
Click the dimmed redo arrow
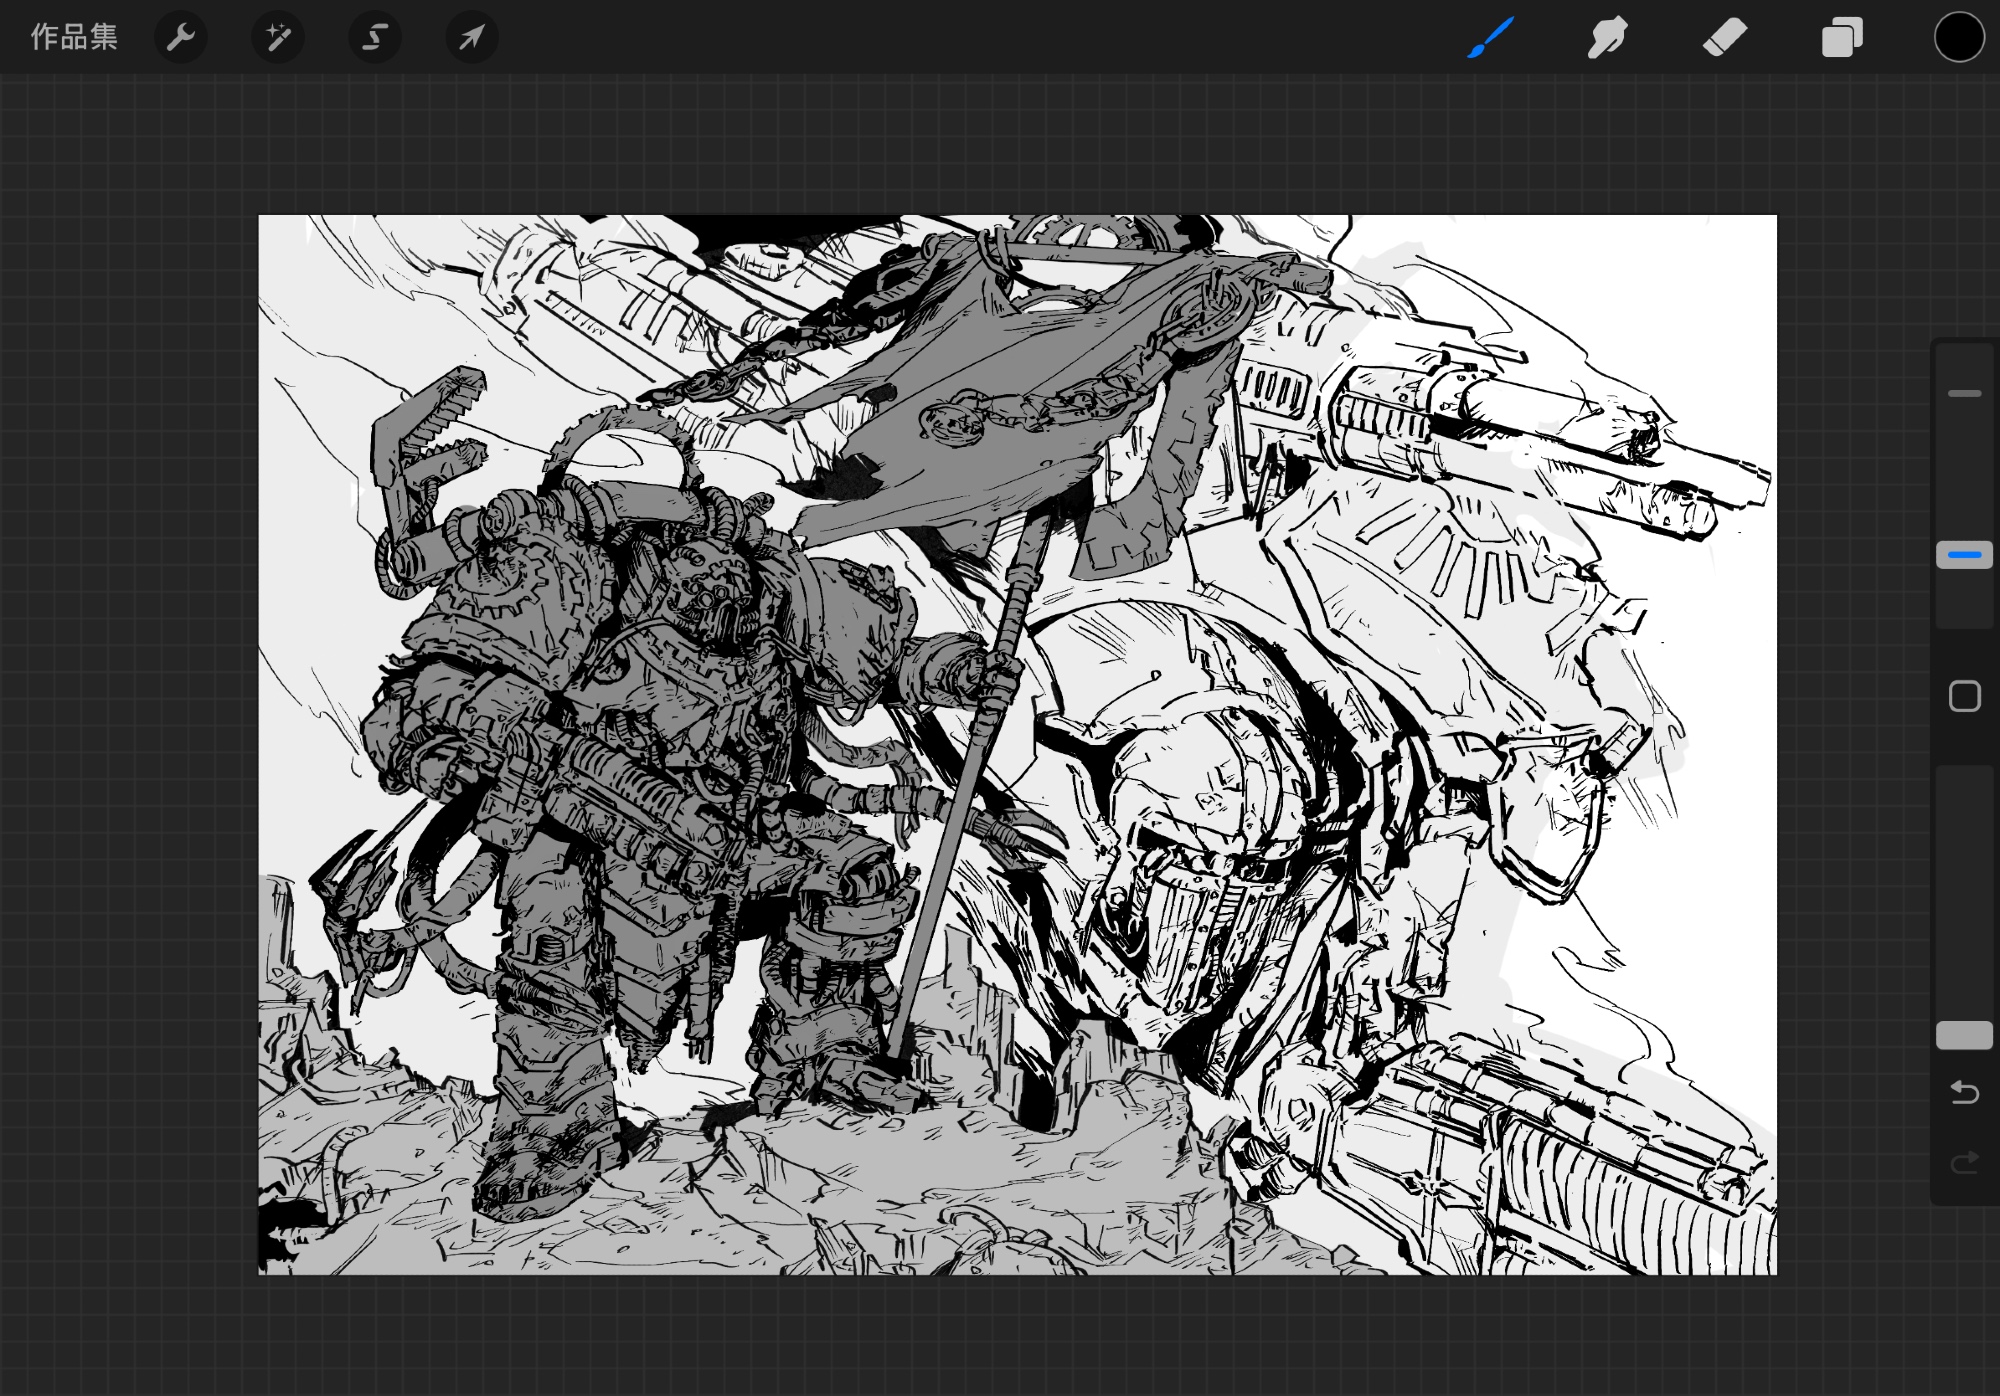(1964, 1162)
